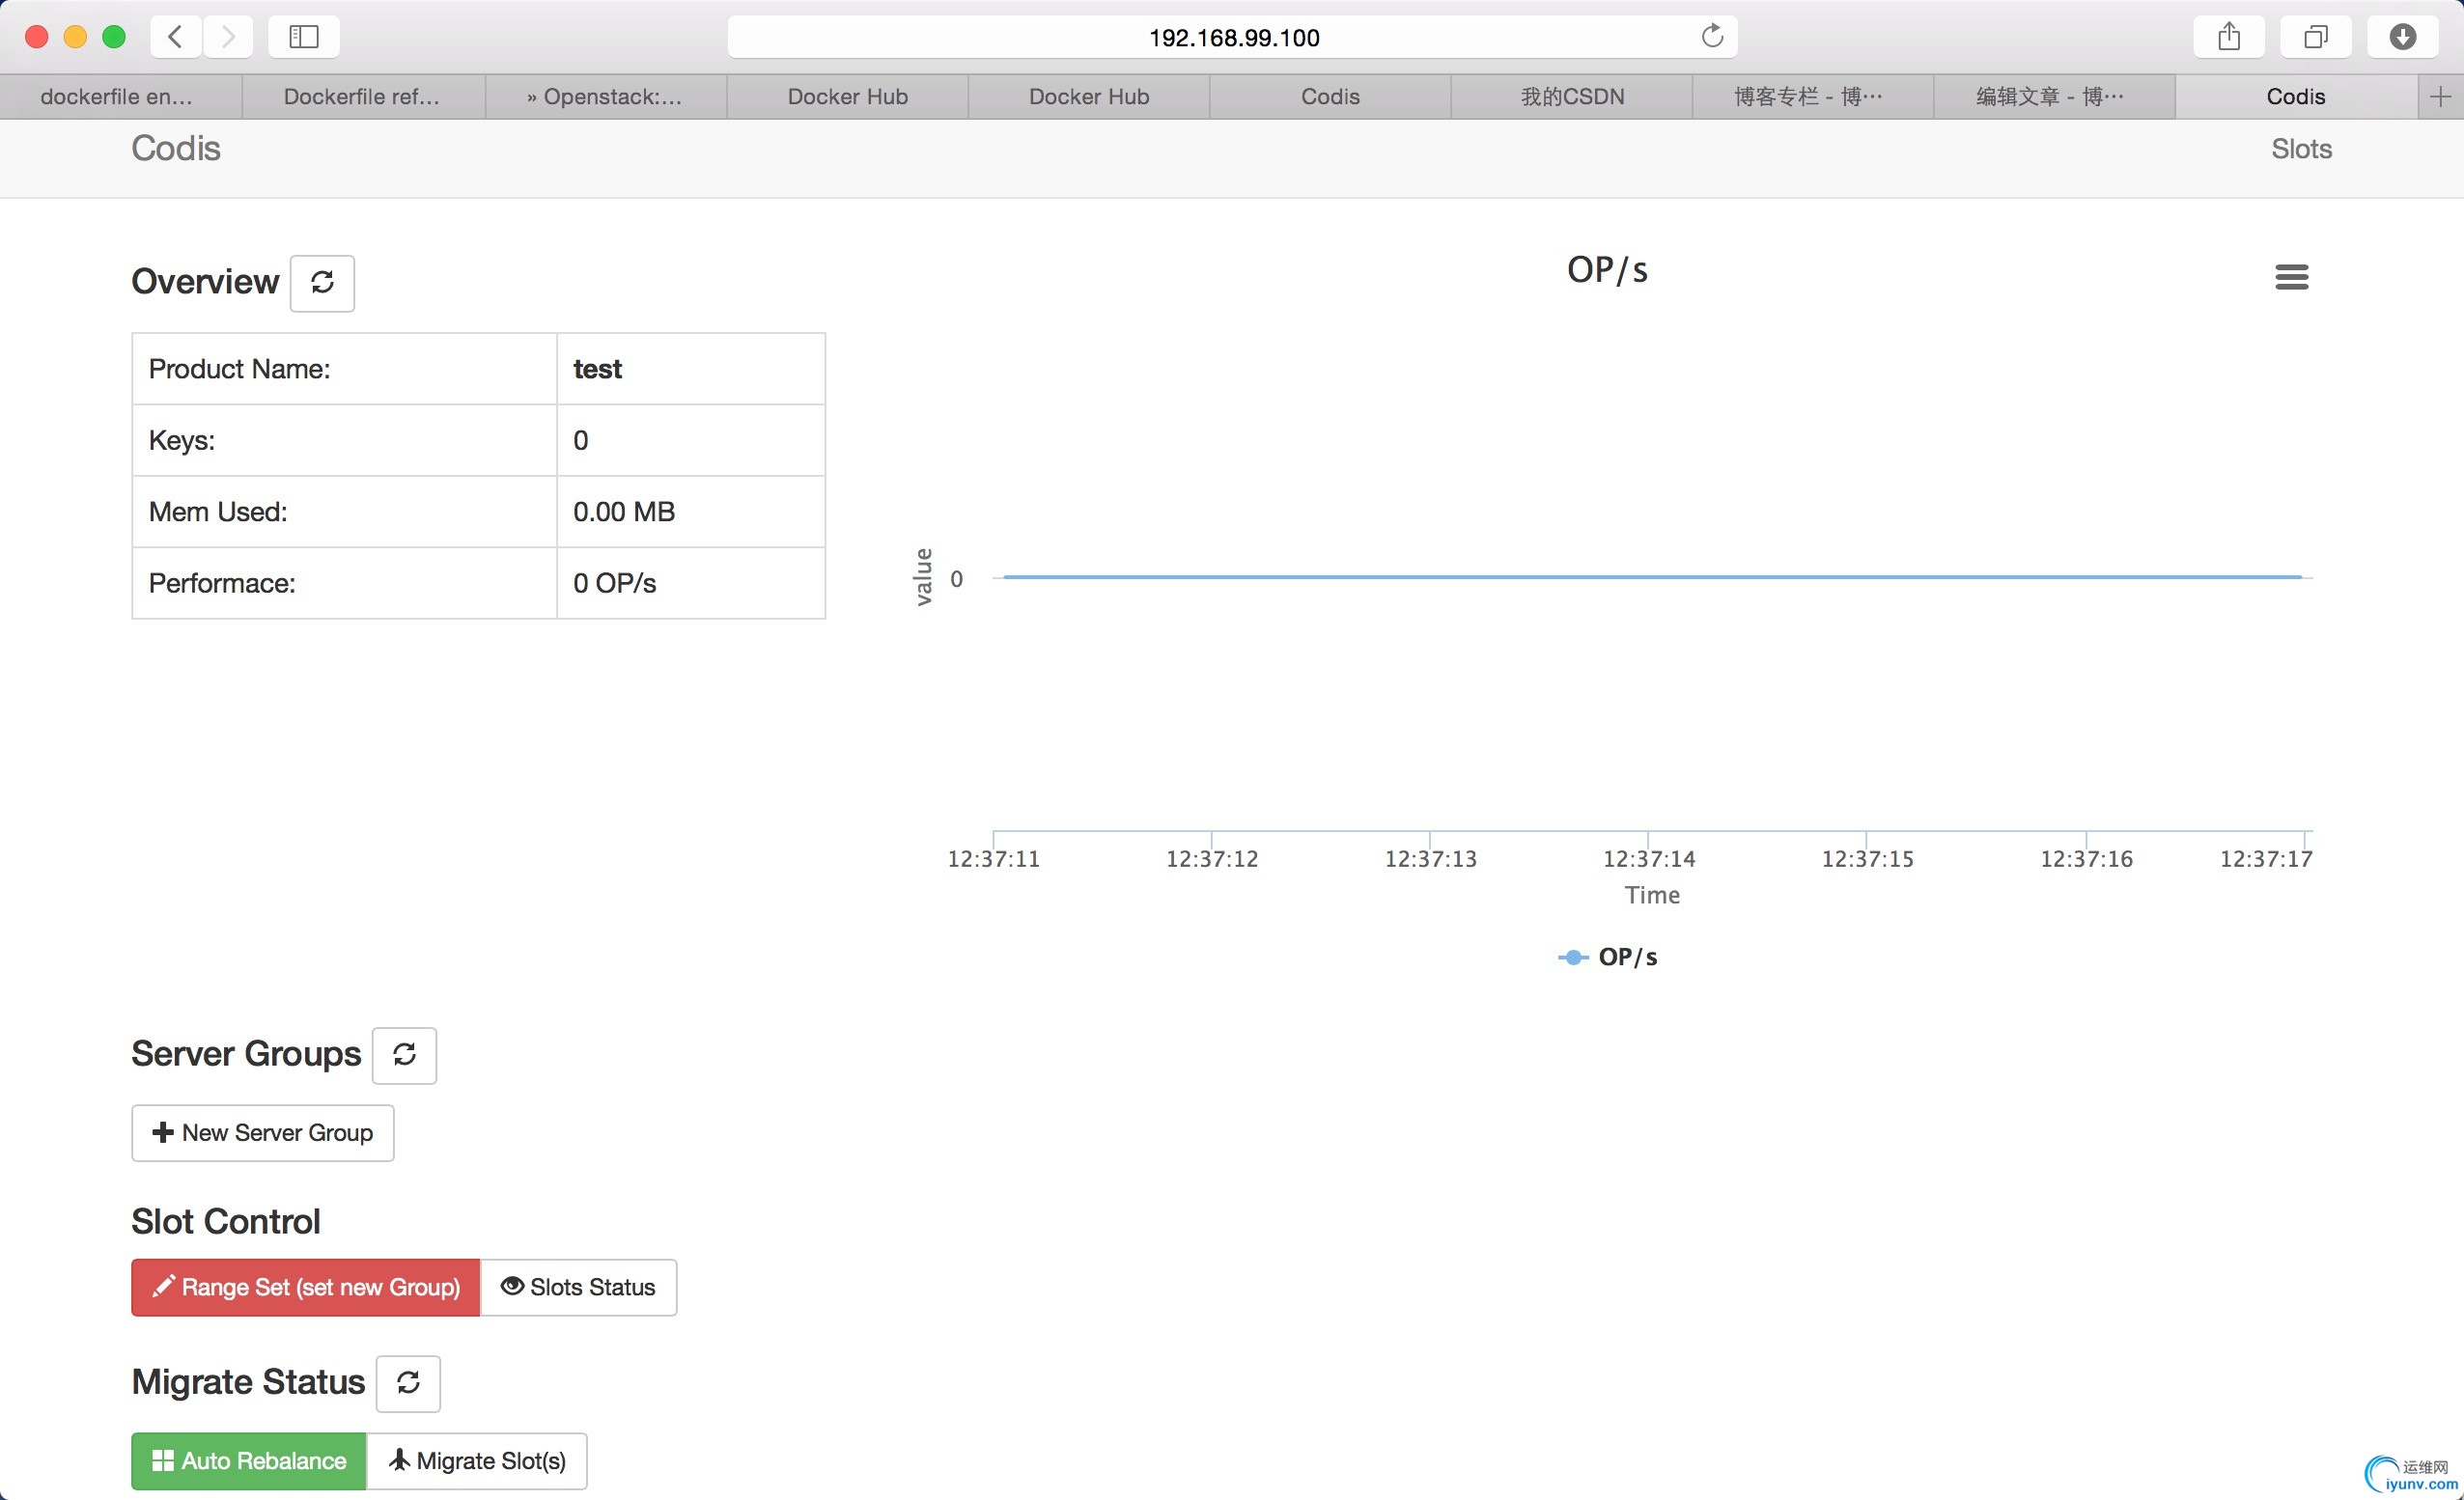Add a new Safari tab
Viewport: 2464px width, 1500px height.
pyautogui.click(x=2440, y=97)
